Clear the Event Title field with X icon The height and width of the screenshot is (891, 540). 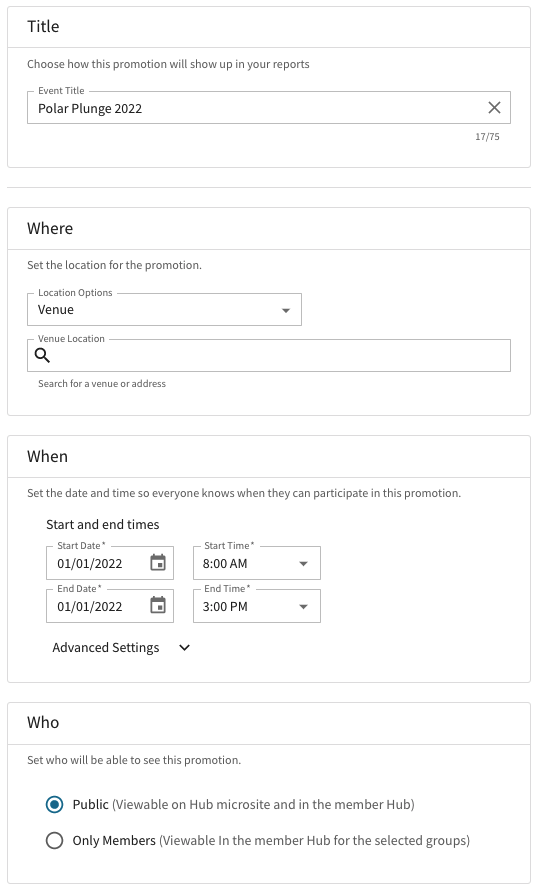point(494,107)
